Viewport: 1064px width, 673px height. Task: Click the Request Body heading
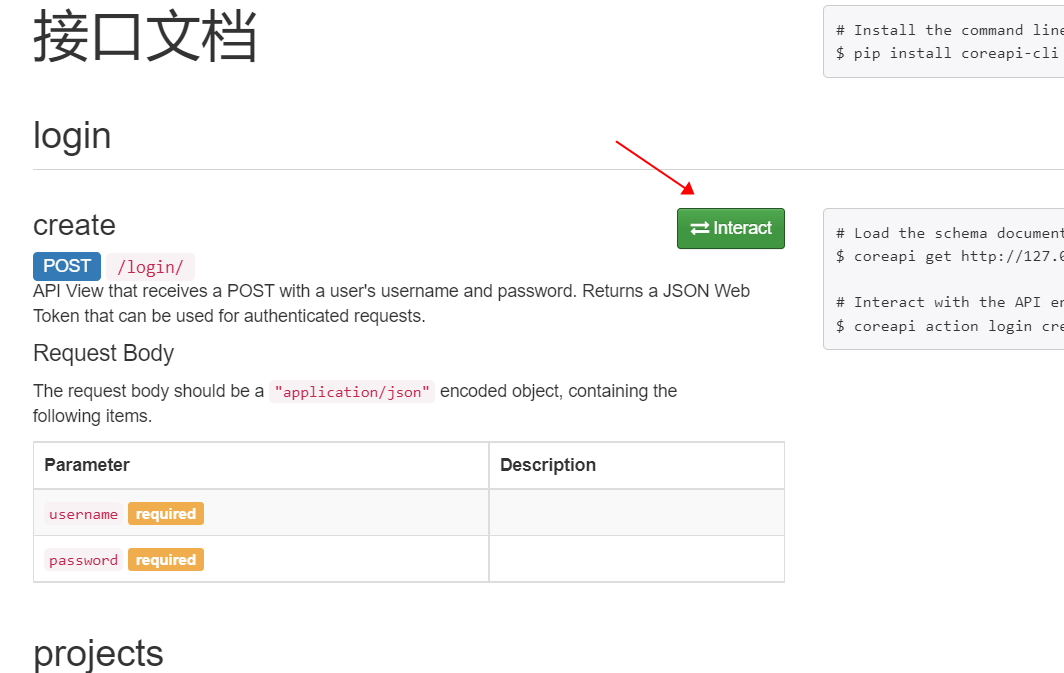104,353
